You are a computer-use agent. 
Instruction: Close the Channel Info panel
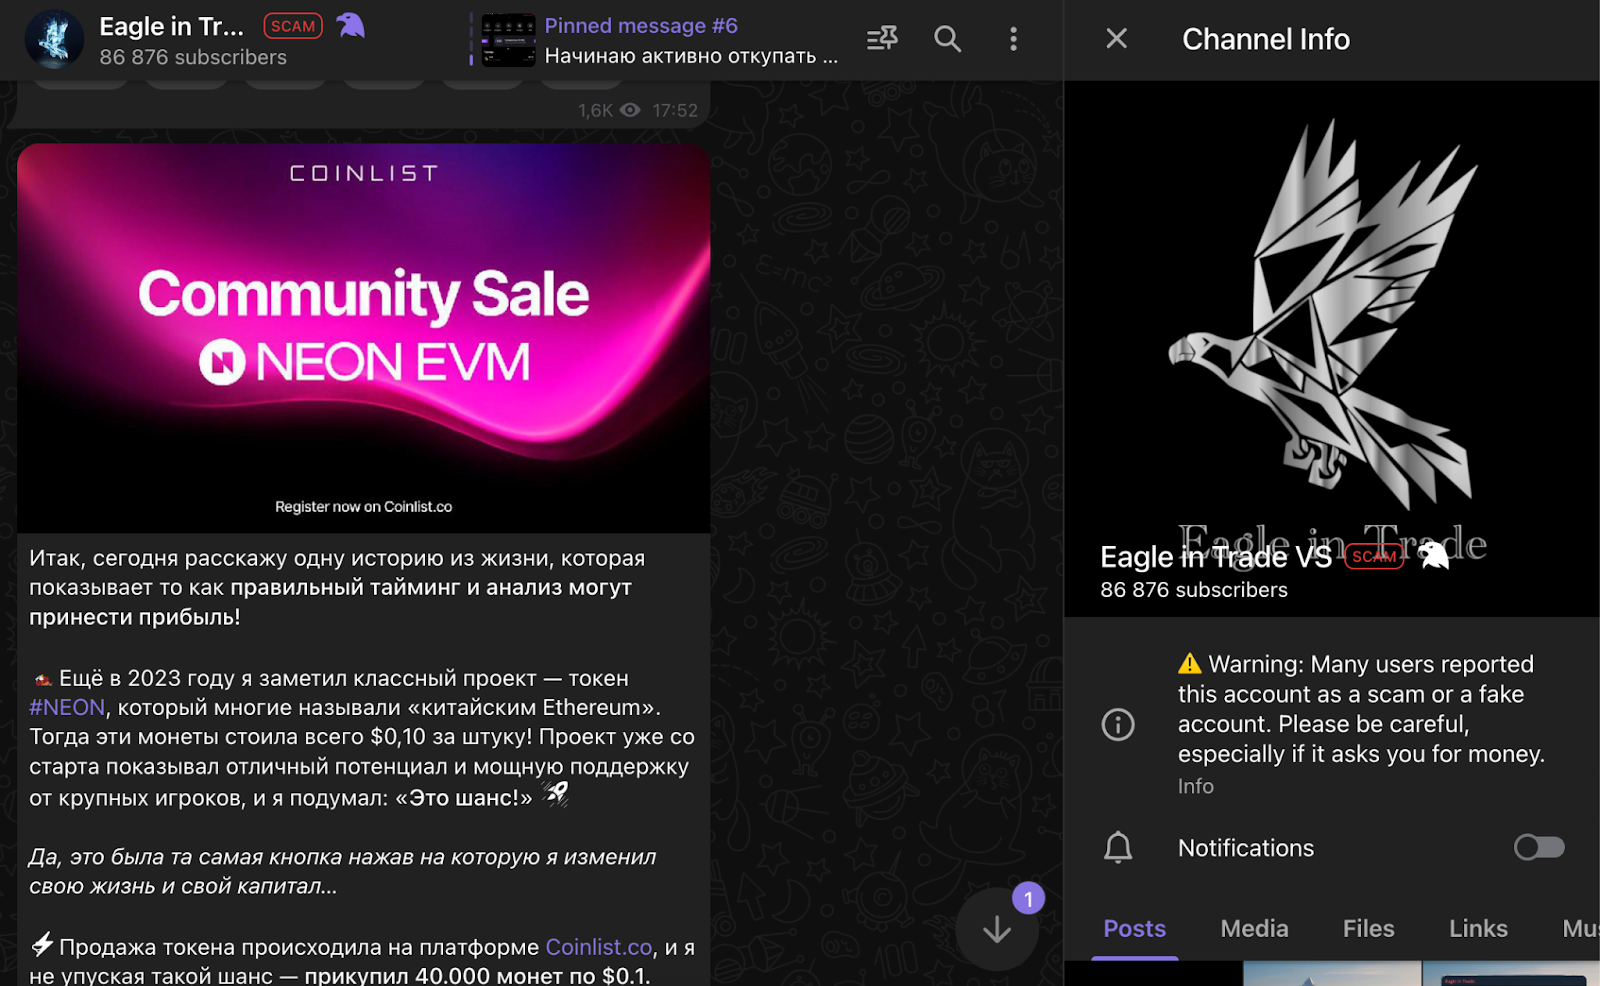pos(1116,39)
